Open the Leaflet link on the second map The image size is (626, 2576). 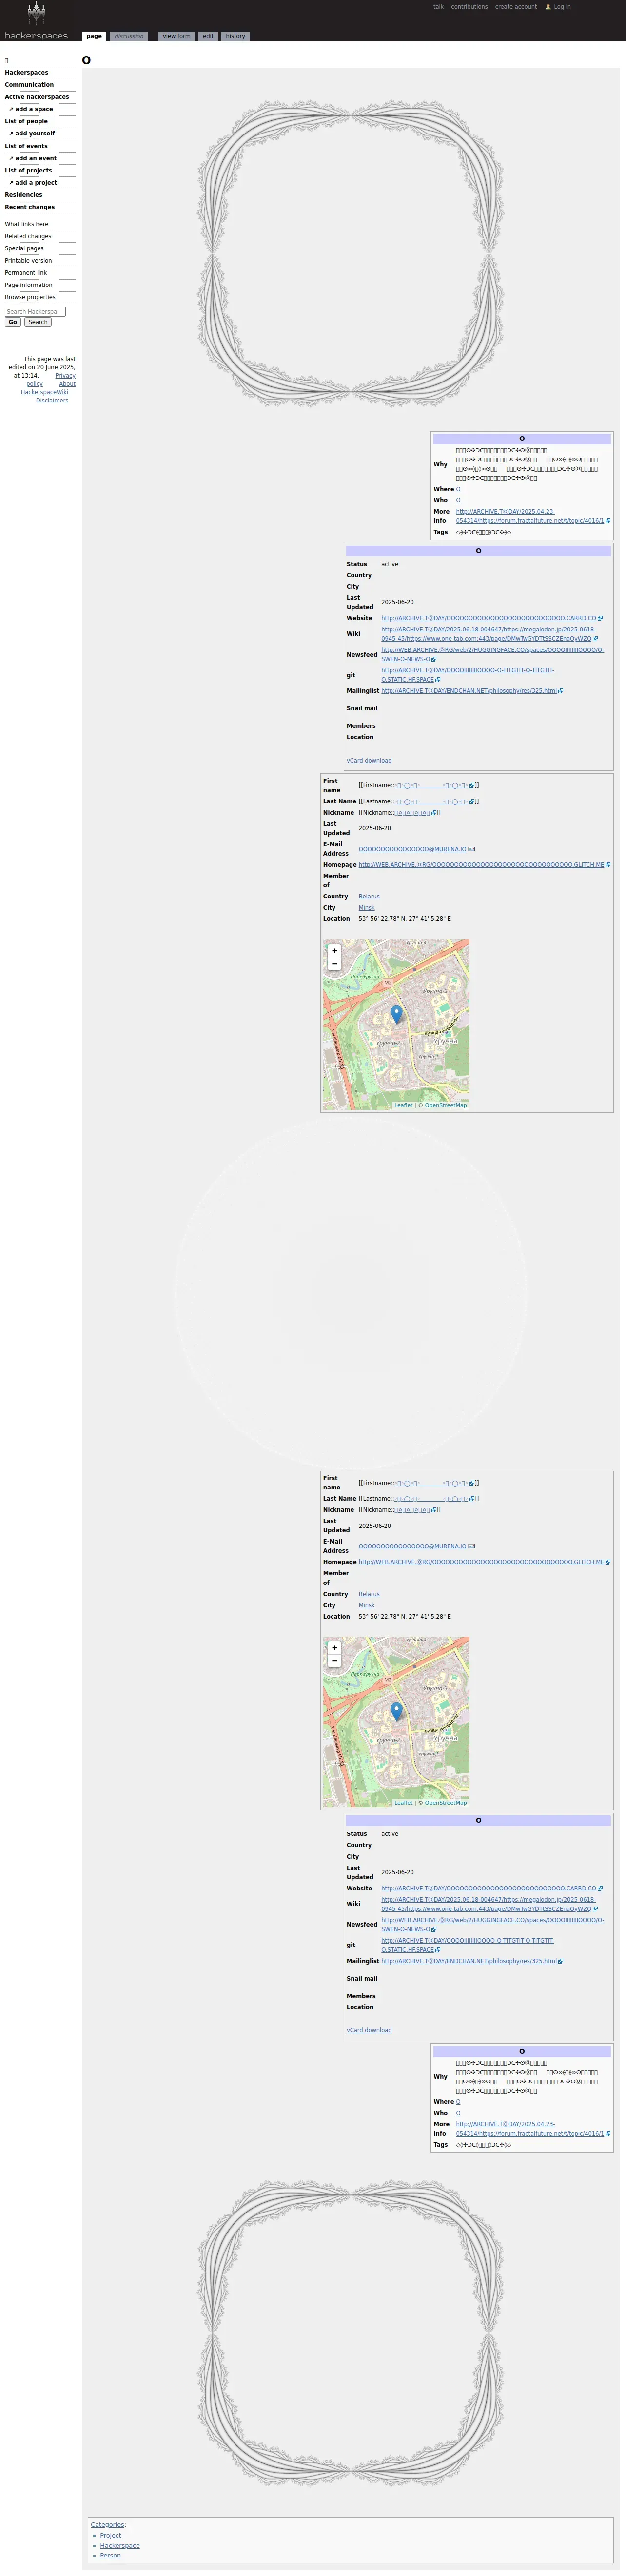[403, 1803]
